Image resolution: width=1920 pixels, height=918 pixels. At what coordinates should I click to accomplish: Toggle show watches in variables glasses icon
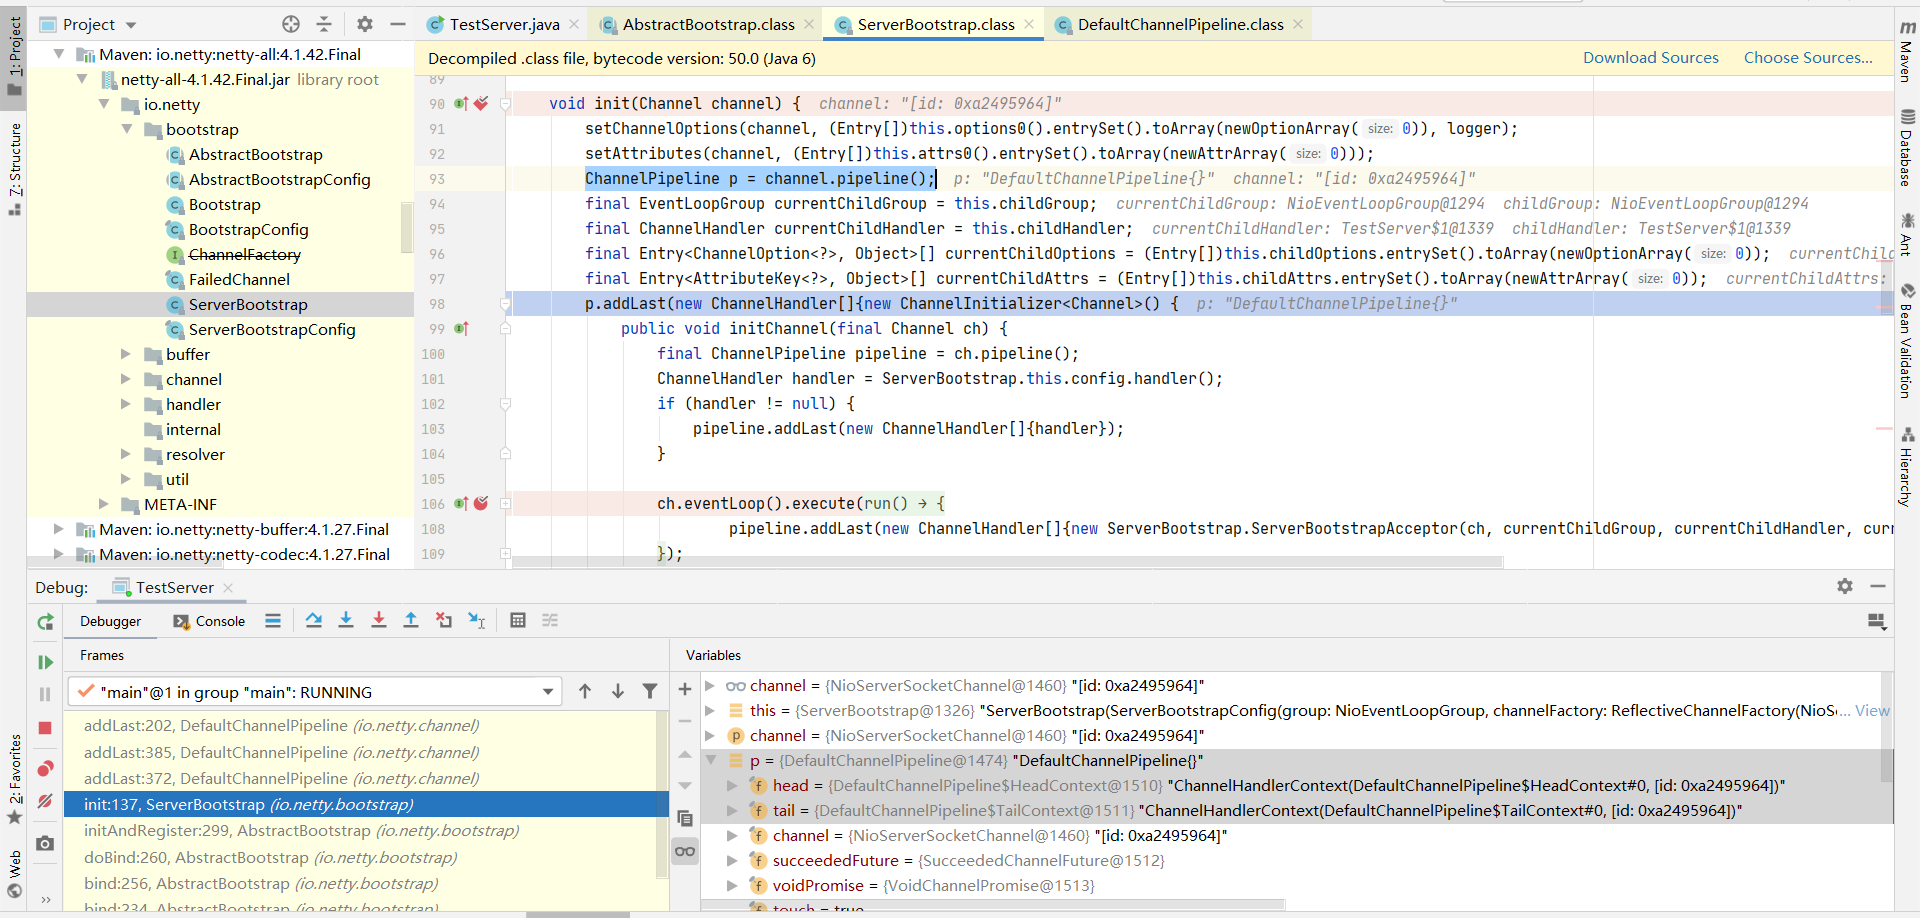click(685, 852)
